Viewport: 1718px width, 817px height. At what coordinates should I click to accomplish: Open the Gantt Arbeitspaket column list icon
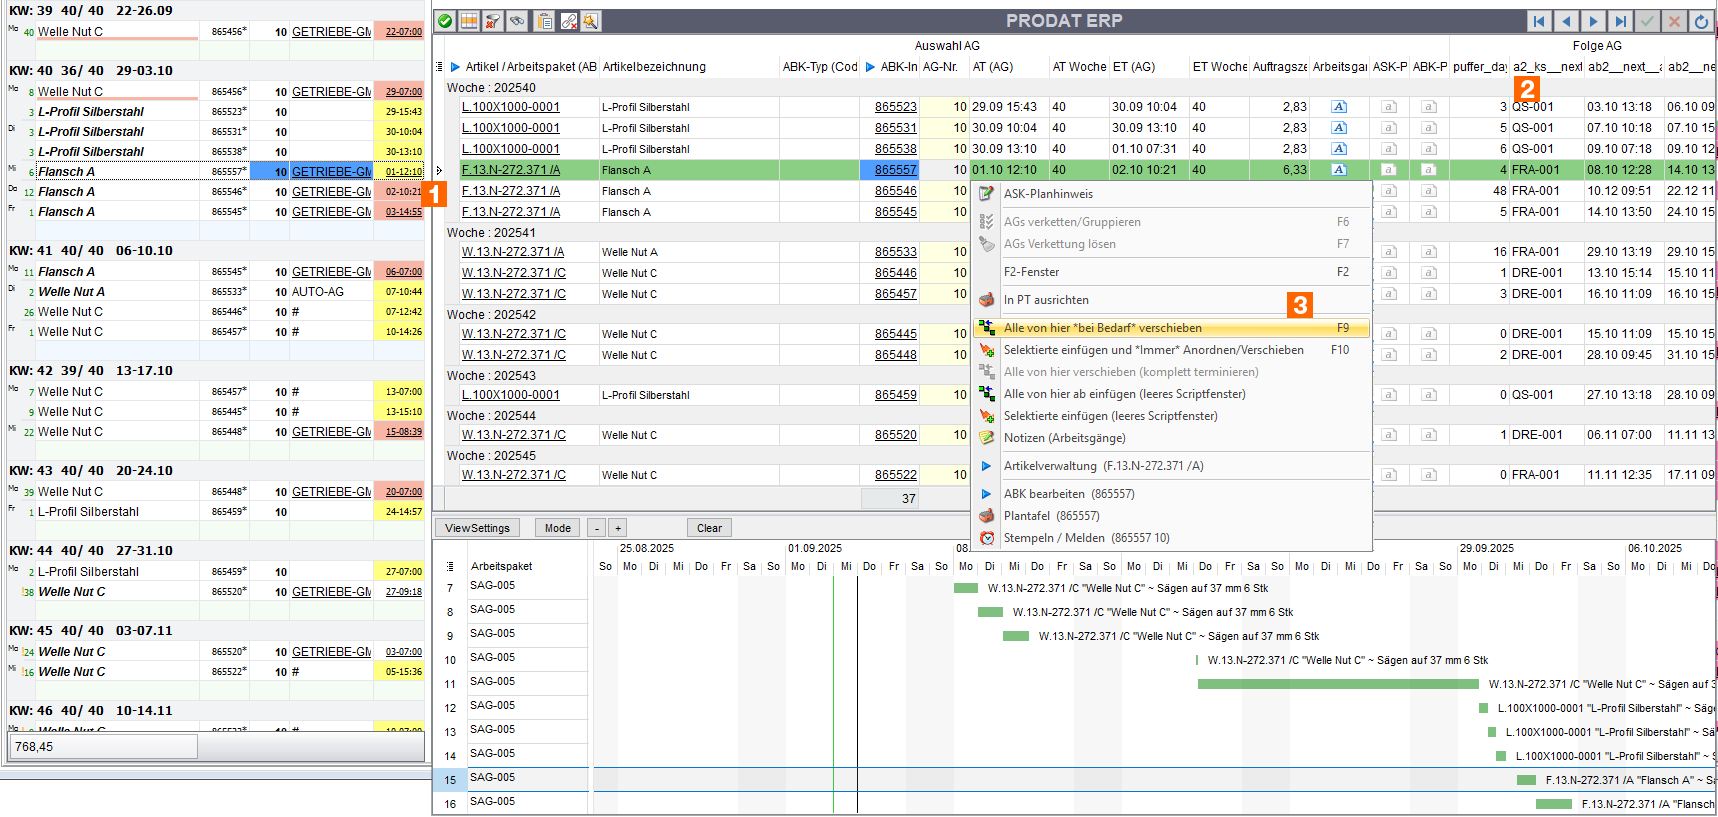tap(450, 566)
